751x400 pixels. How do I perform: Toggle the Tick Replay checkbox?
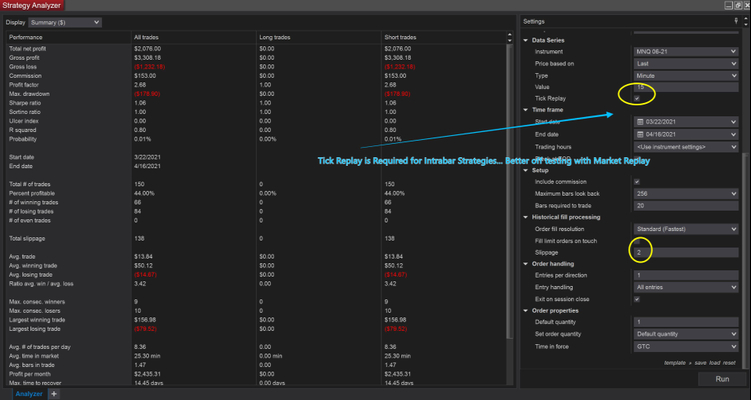pos(637,98)
